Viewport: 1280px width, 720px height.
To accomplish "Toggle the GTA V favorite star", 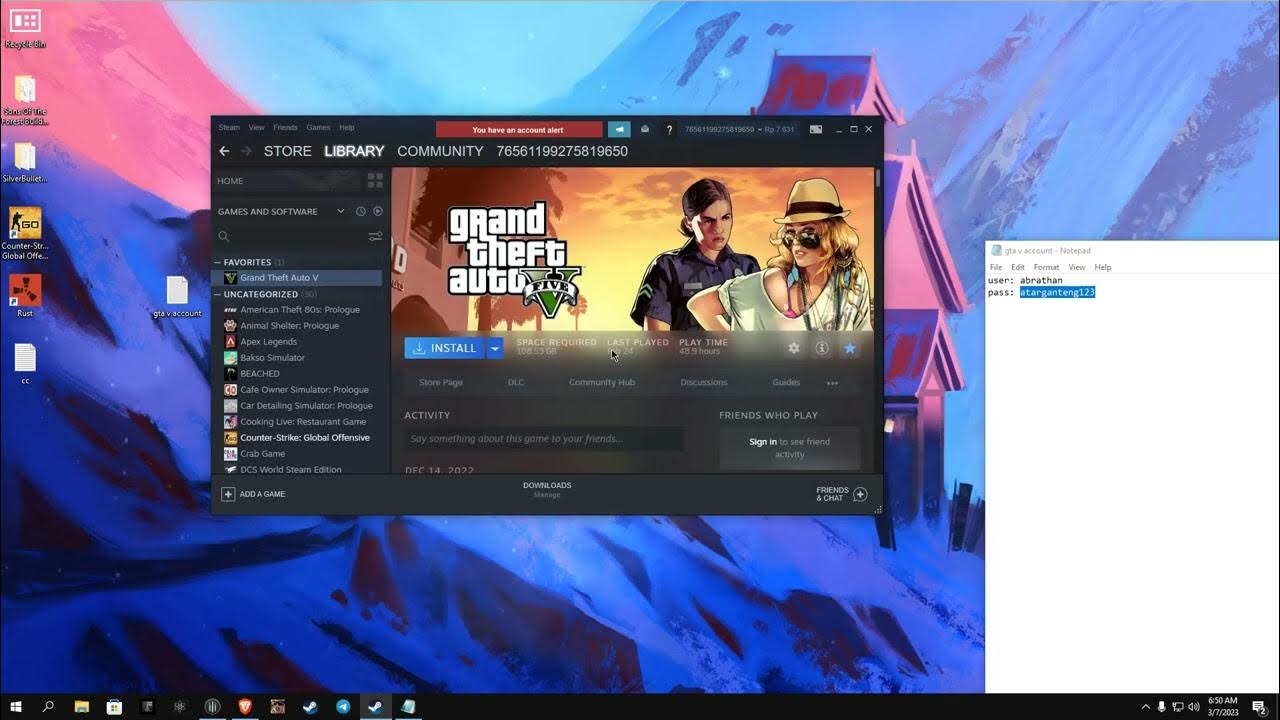I will pyautogui.click(x=850, y=348).
